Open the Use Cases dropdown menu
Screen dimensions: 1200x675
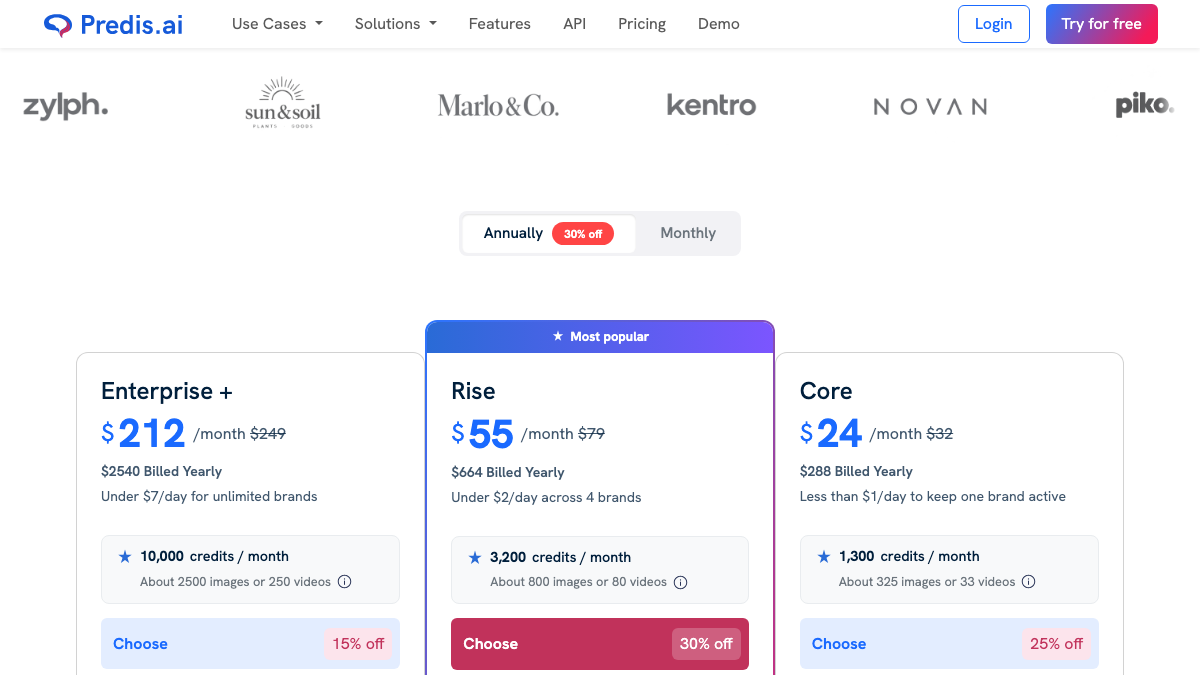coord(277,24)
